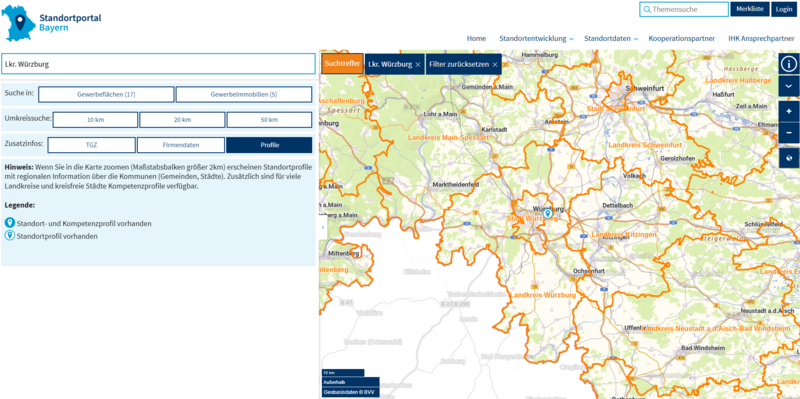Click Ochsenfurt on the map

click(x=589, y=270)
